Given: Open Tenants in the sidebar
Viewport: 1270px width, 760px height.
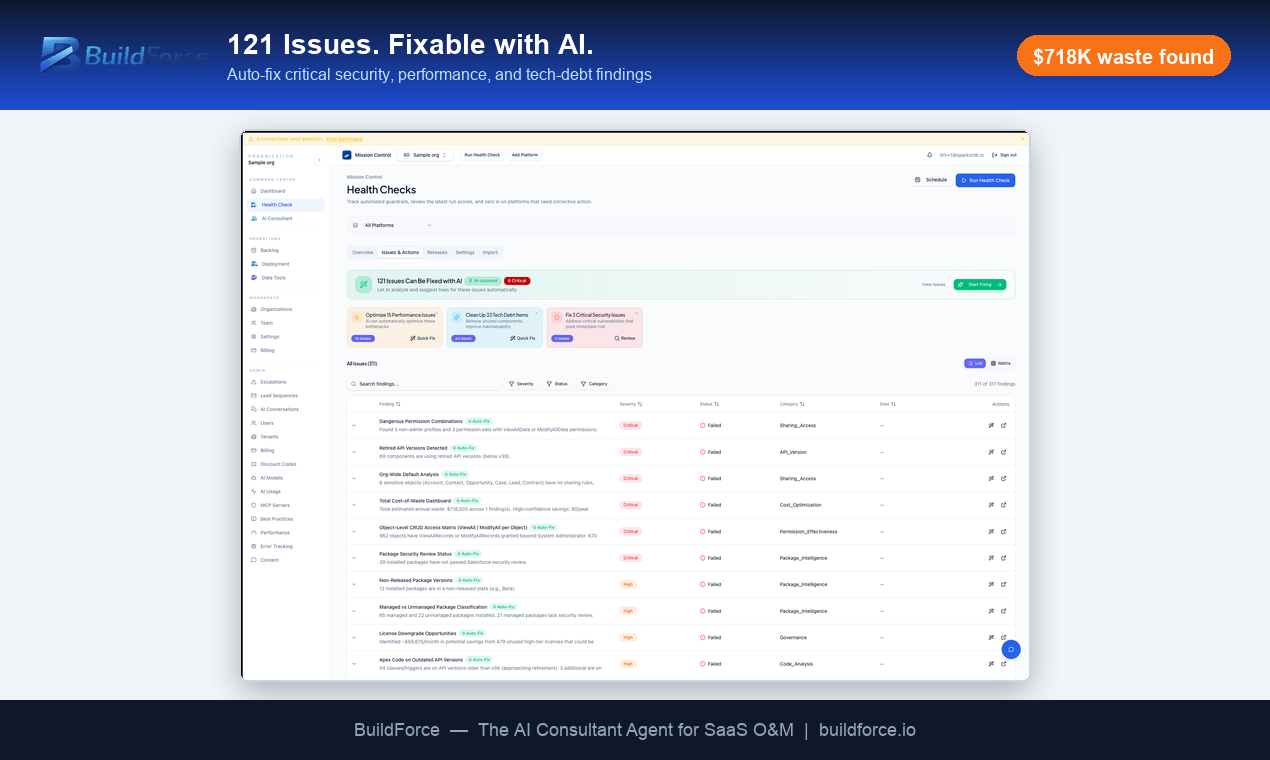Looking at the screenshot, I should 269,437.
